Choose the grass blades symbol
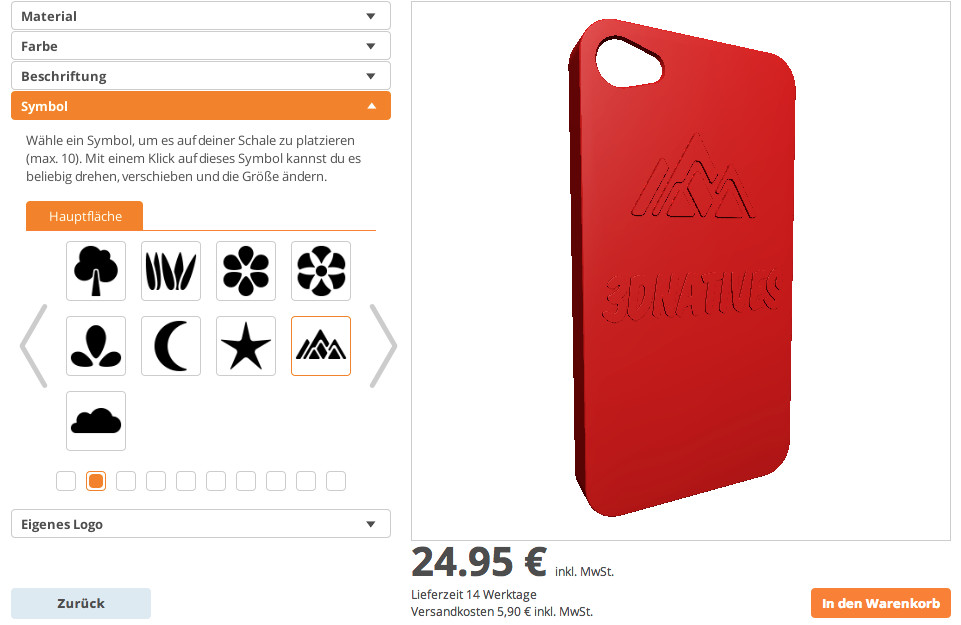The width and height of the screenshot is (961, 625). (x=171, y=271)
